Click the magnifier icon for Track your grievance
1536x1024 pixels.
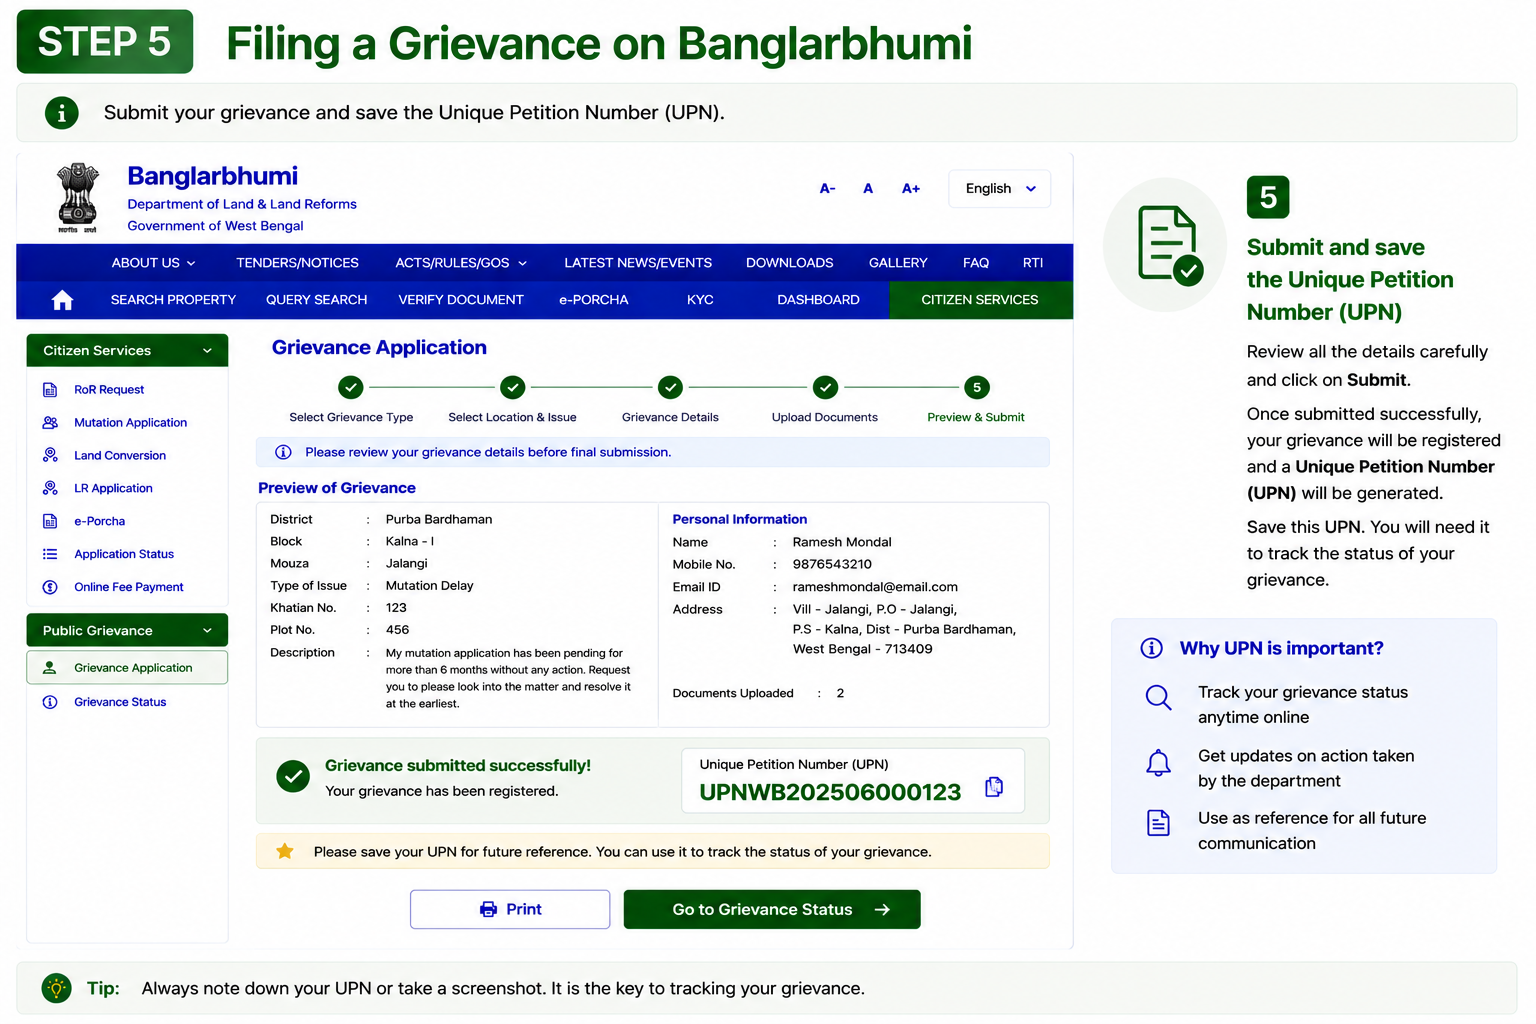pos(1158,698)
